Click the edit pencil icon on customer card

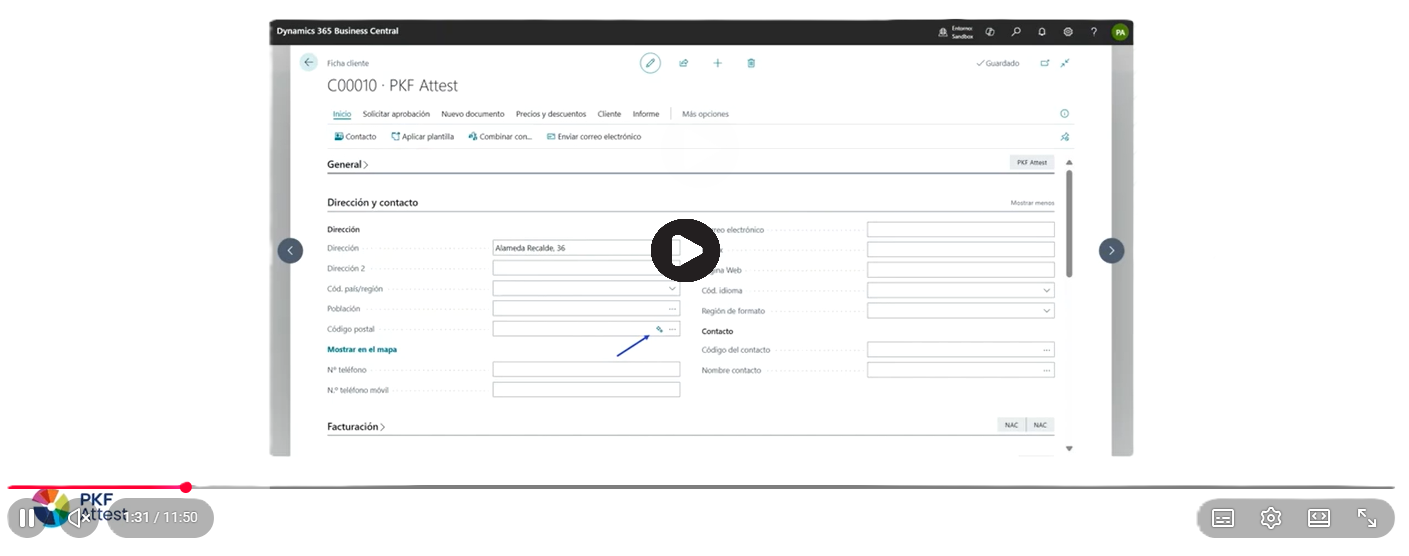650,63
